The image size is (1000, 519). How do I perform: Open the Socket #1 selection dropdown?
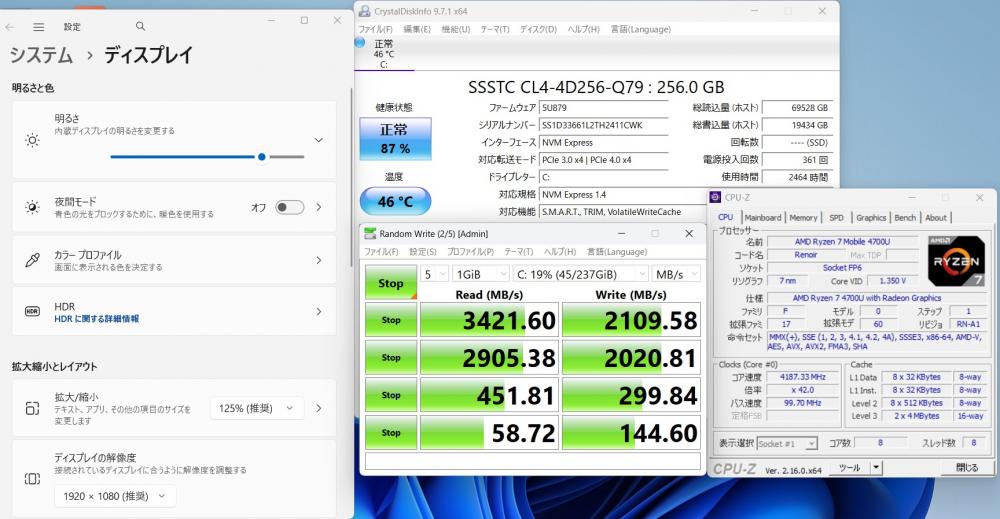point(786,443)
